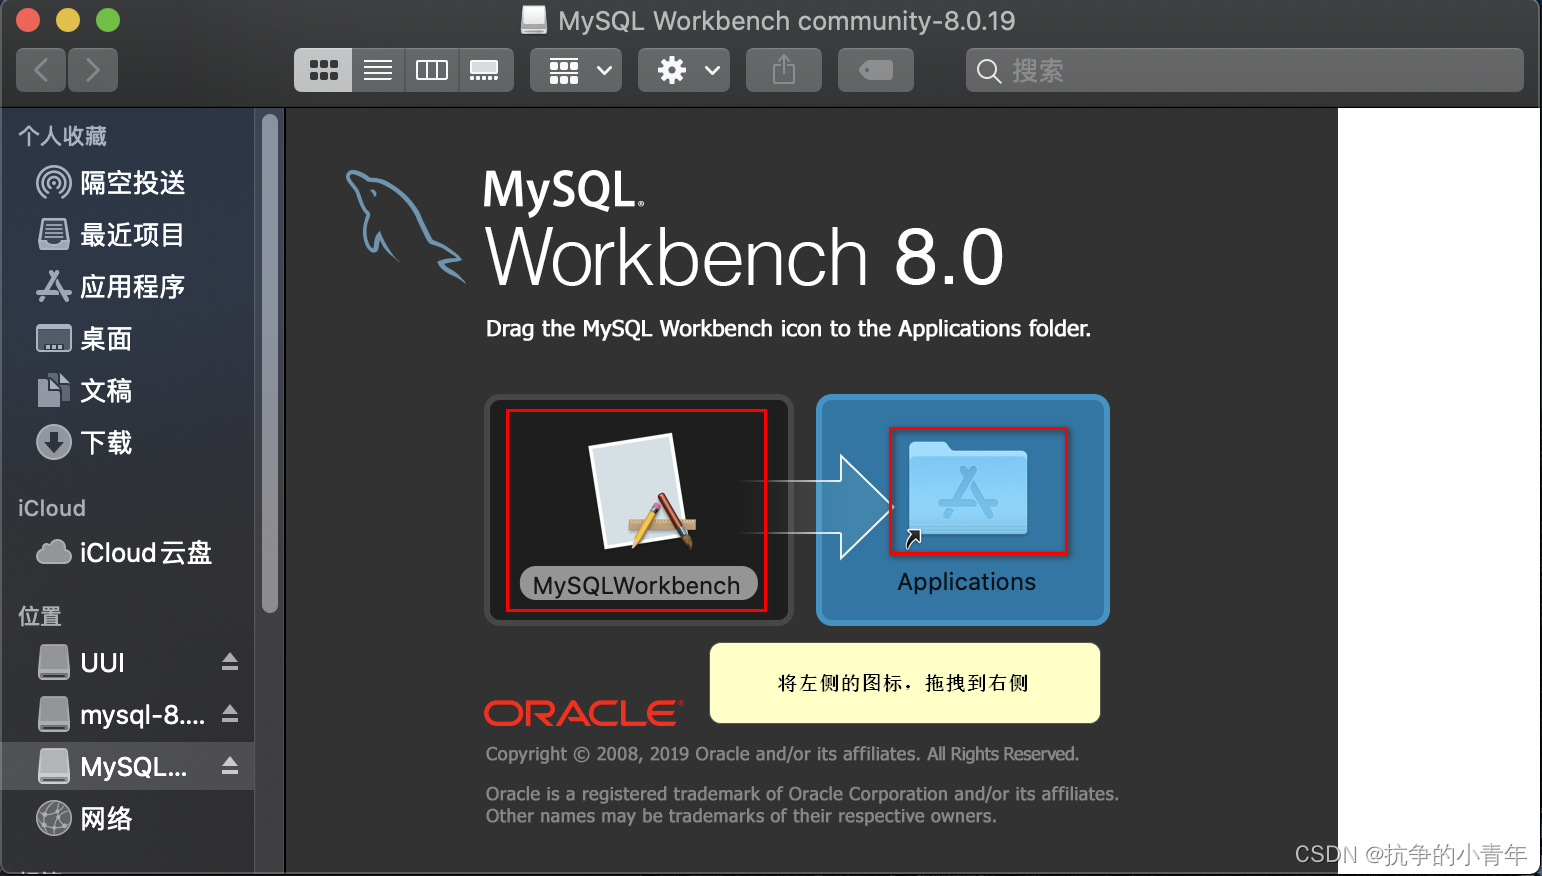This screenshot has height=876, width=1542.
Task: Open 桌面 in sidebar
Action: click(128, 339)
